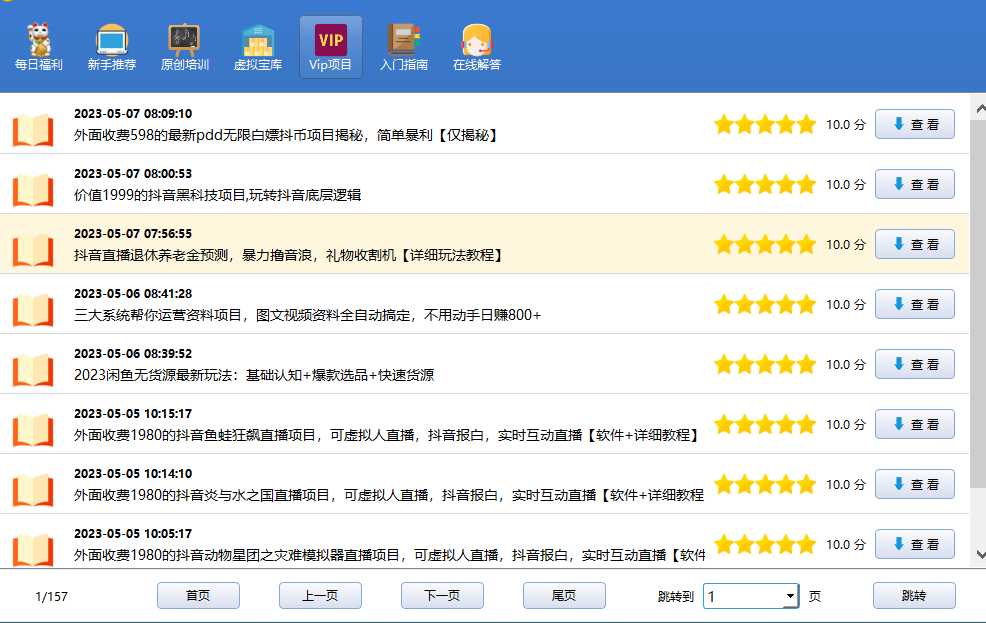The height and width of the screenshot is (623, 986).
Task: Go to next page with 下一页
Action: tap(442, 595)
